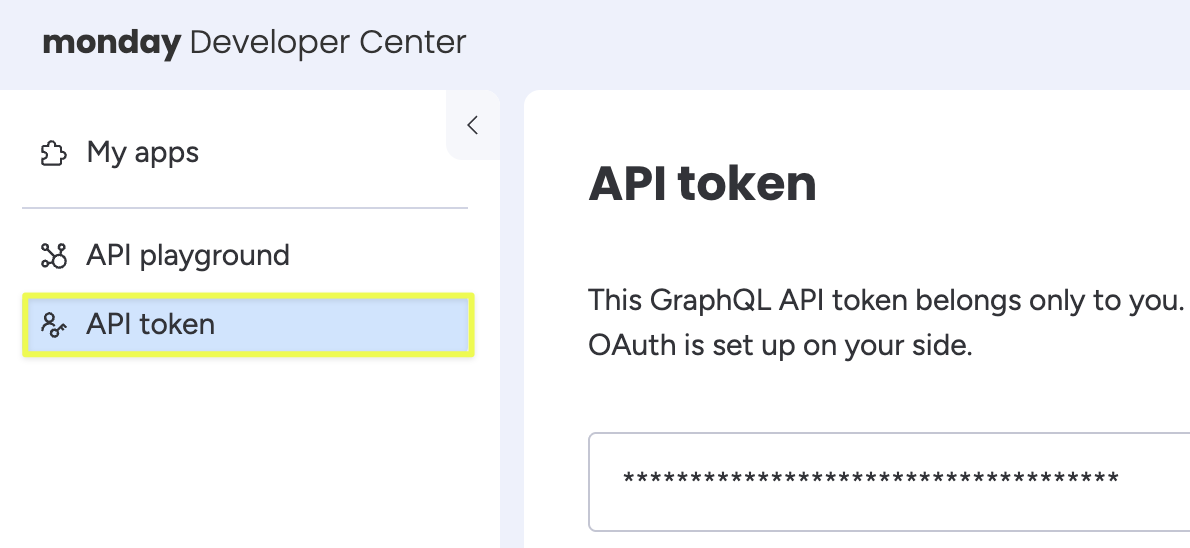Viewport: 1190px width, 548px height.
Task: Click the My apps puzzle icon
Action: coord(52,154)
